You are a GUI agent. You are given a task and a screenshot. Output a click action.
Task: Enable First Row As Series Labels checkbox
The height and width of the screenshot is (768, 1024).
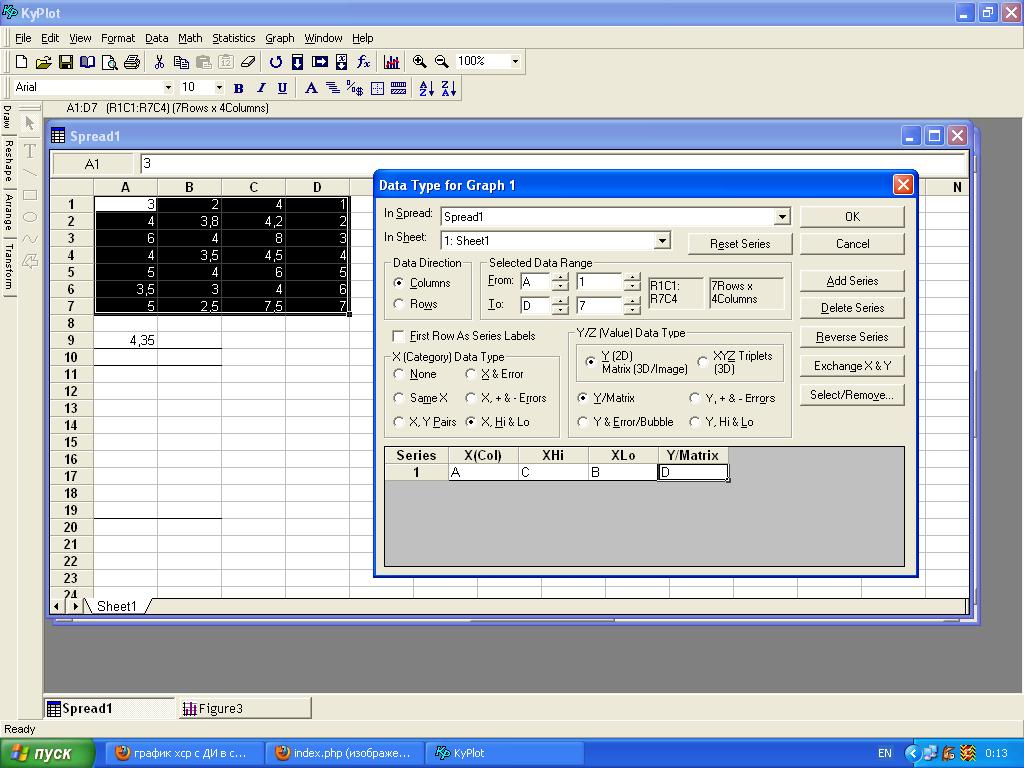pos(399,336)
